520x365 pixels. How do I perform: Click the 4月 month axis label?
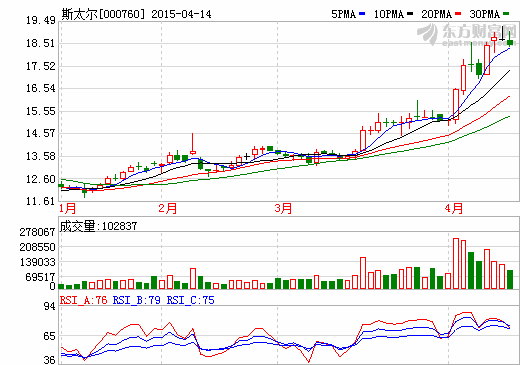454,208
